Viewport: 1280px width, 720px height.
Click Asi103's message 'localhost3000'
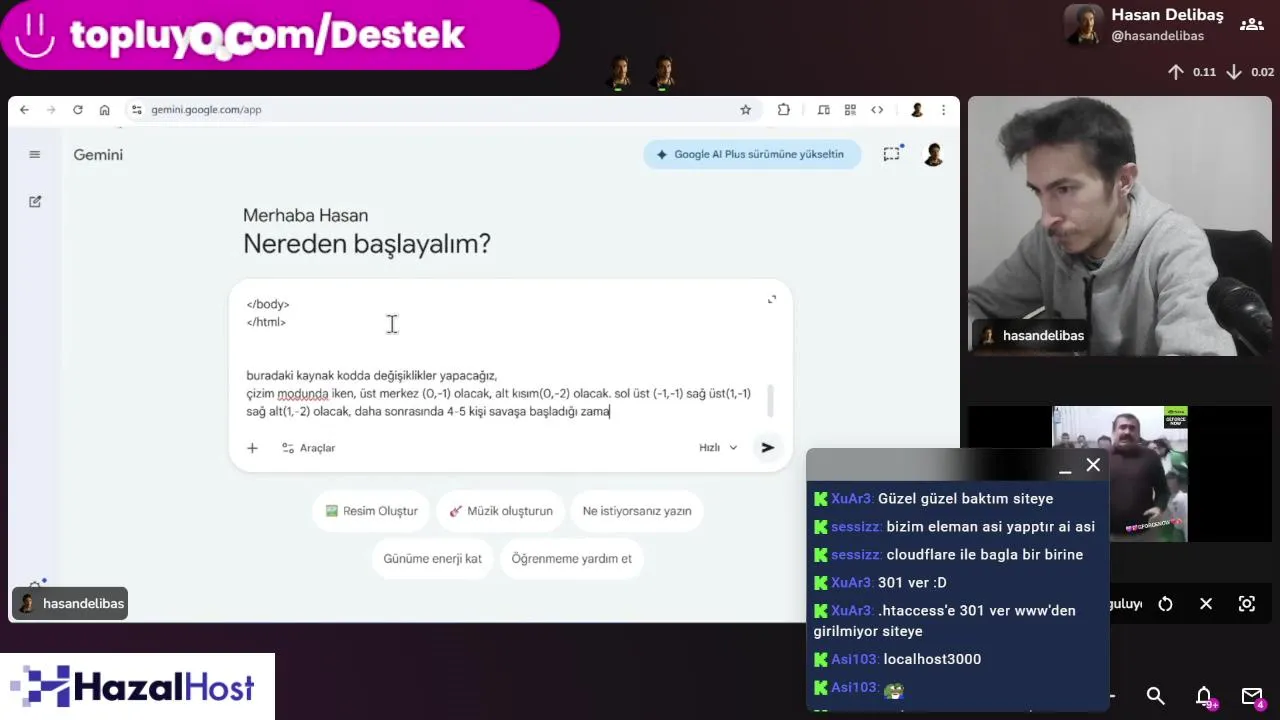932,660
